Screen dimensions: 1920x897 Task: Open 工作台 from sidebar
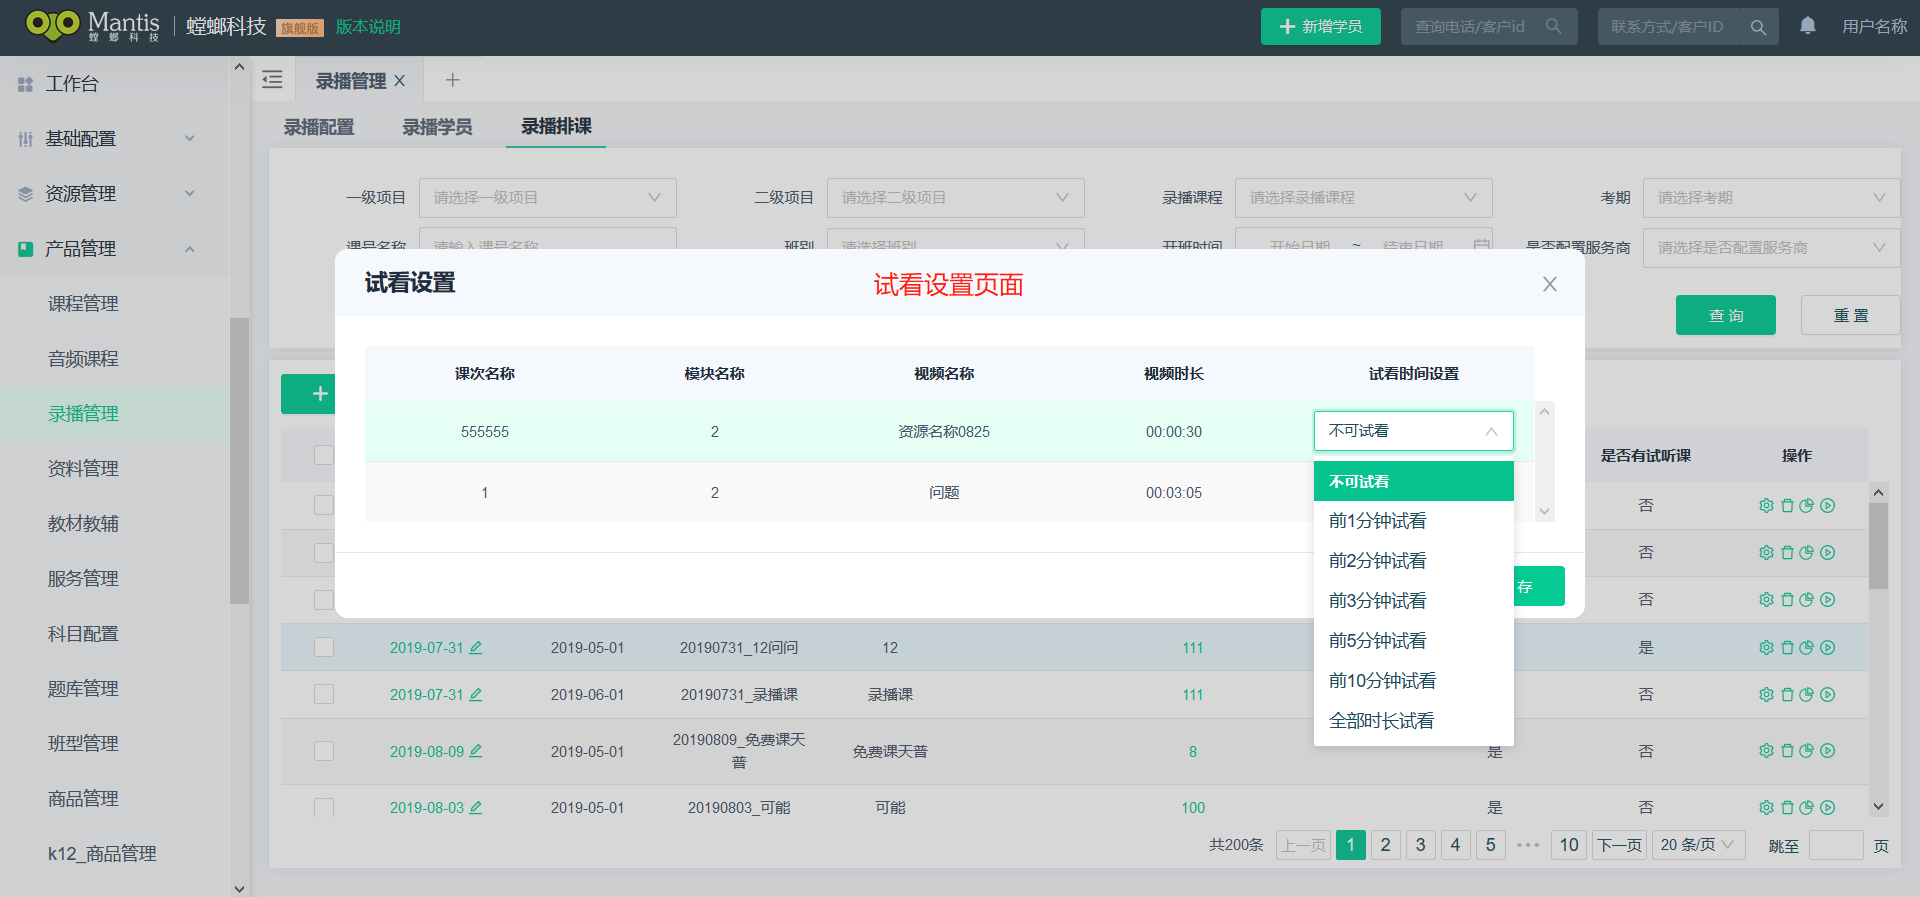tap(72, 84)
